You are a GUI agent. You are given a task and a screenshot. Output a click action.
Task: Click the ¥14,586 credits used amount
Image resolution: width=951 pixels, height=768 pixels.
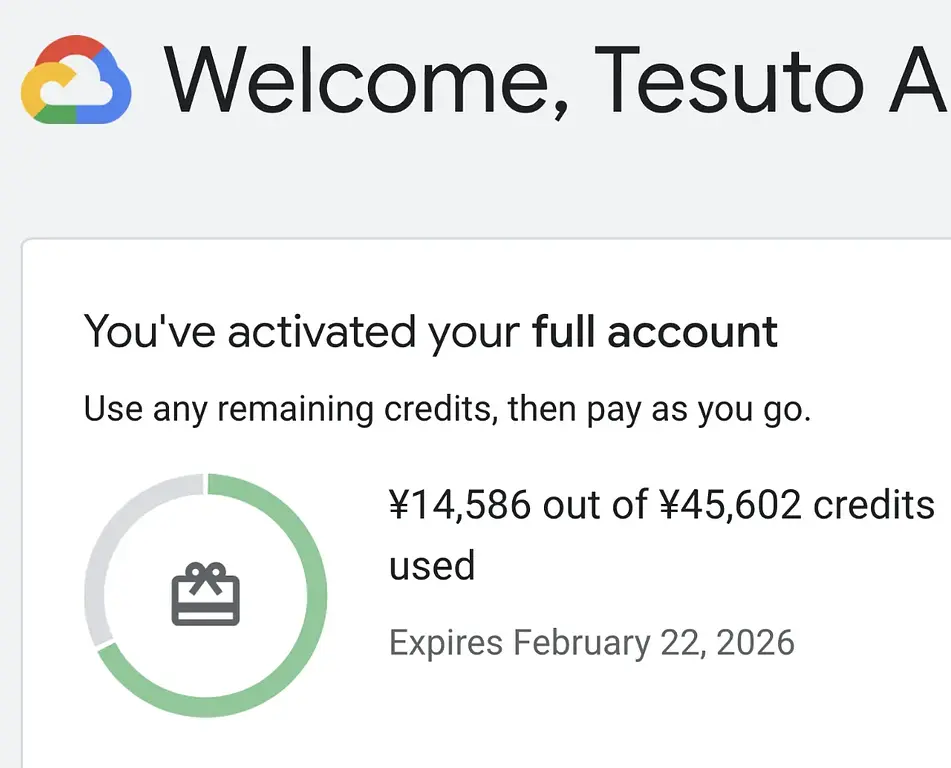pyautogui.click(x=460, y=505)
